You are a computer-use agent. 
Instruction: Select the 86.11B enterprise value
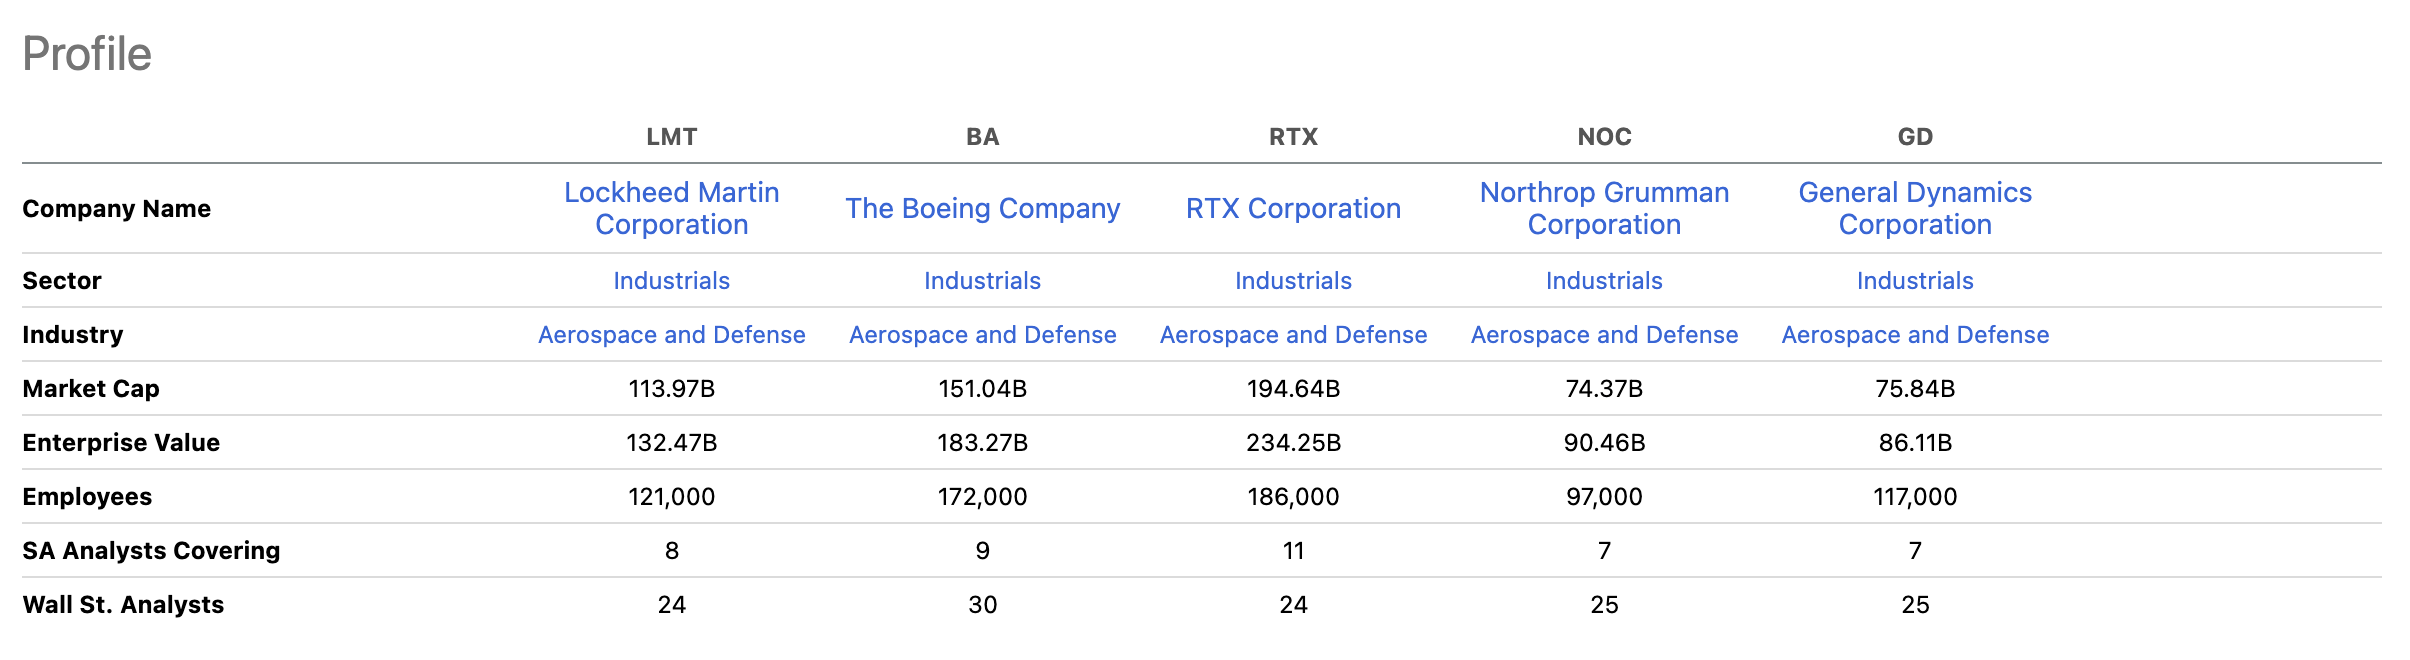1916,443
